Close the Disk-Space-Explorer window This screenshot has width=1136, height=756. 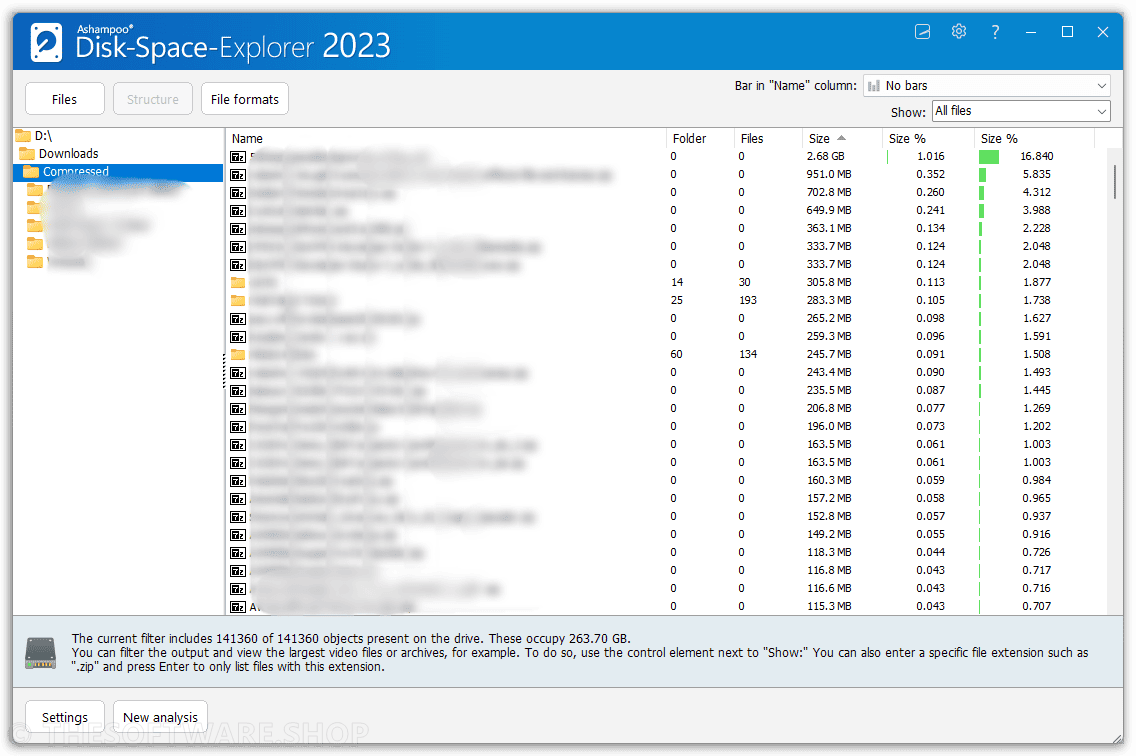[1103, 32]
